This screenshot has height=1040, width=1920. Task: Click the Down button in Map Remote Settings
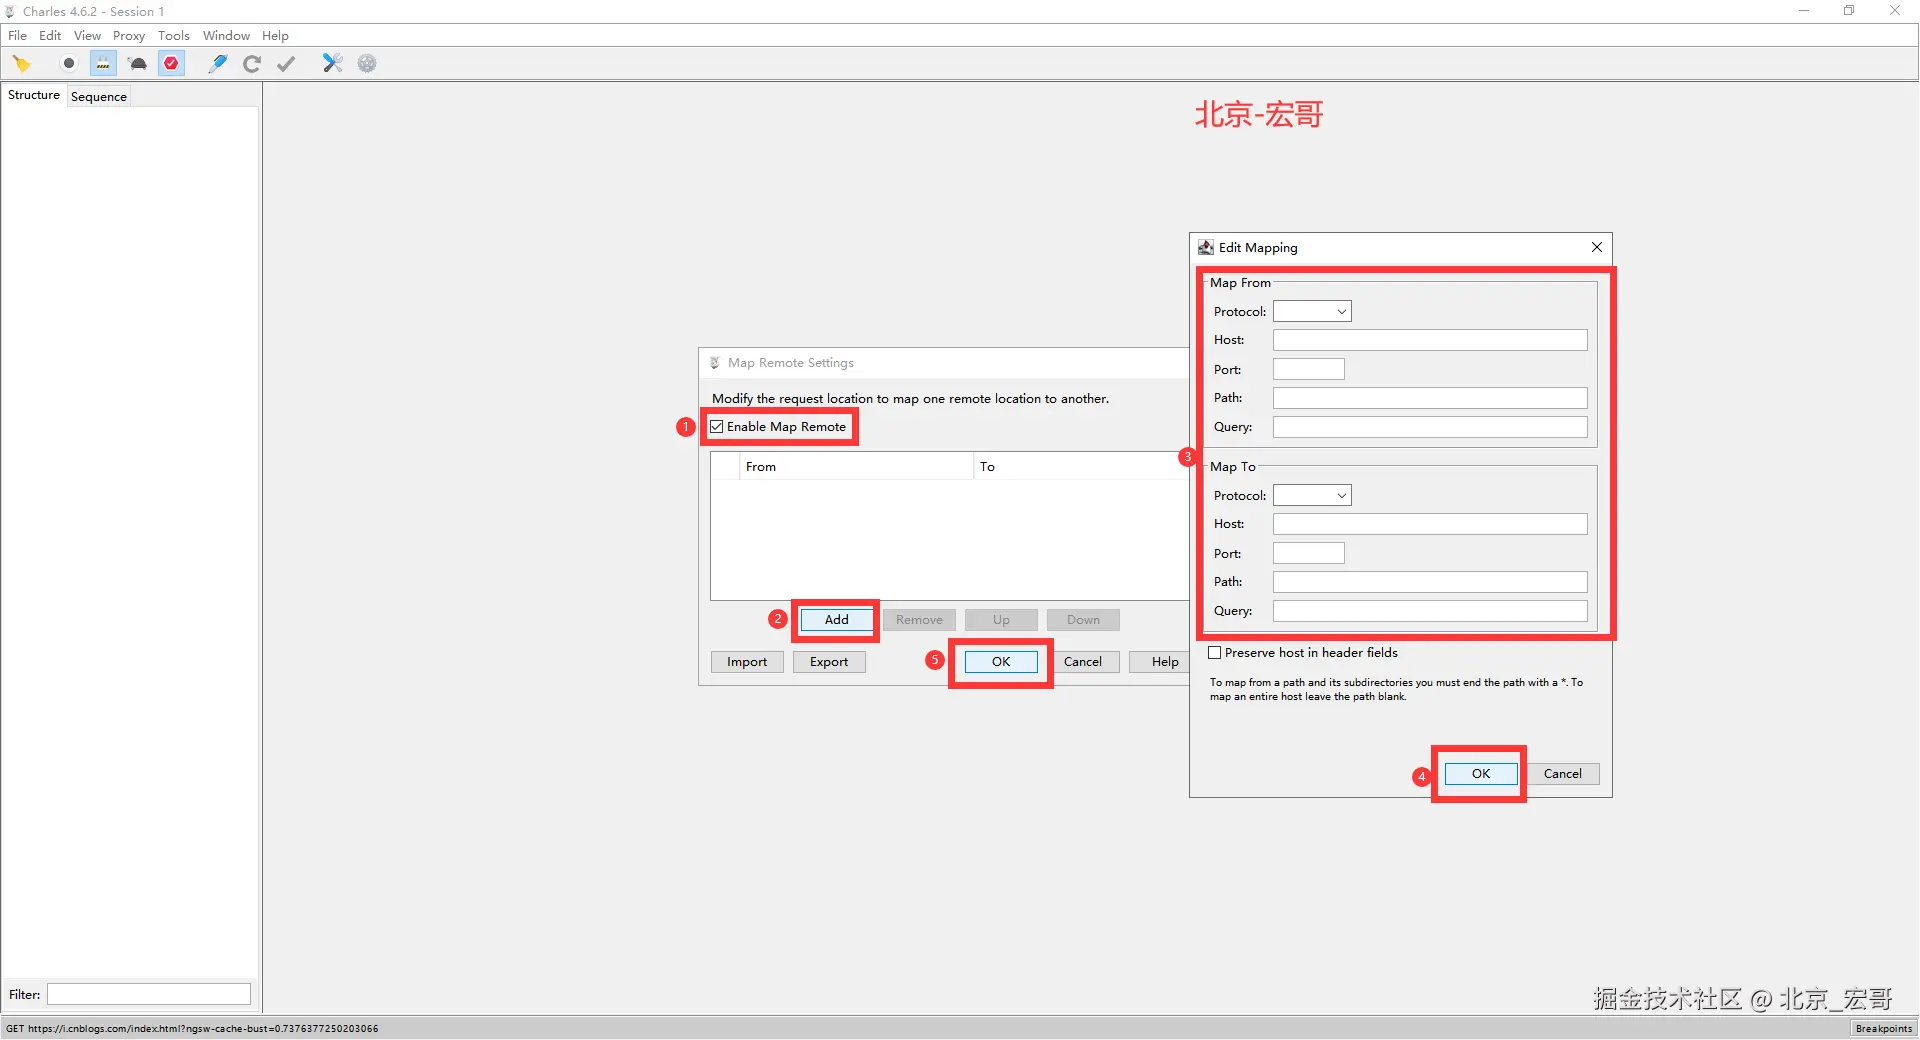pyautogui.click(x=1083, y=620)
